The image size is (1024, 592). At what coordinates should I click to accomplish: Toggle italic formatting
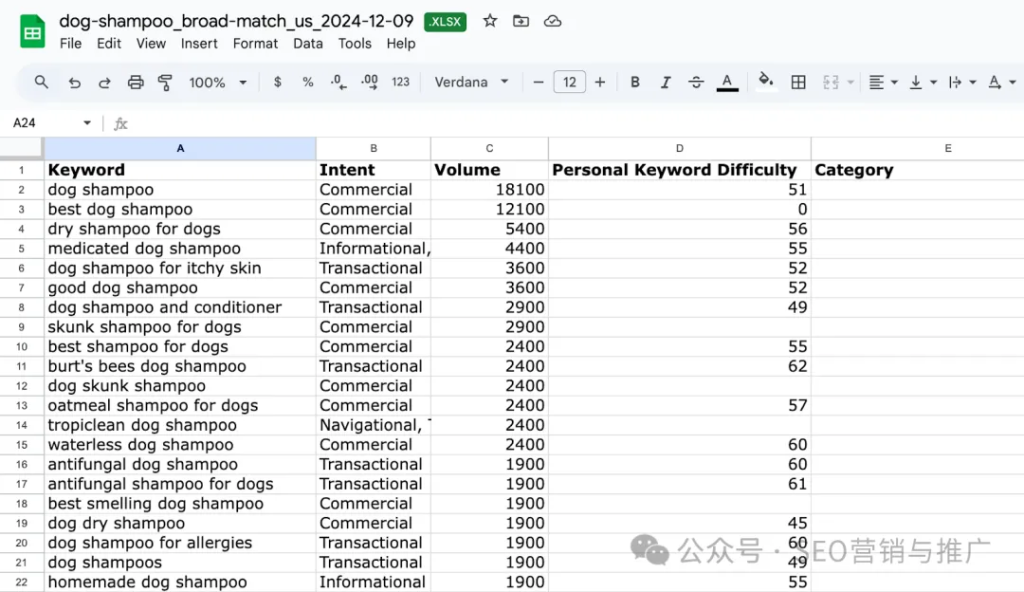pyautogui.click(x=666, y=82)
